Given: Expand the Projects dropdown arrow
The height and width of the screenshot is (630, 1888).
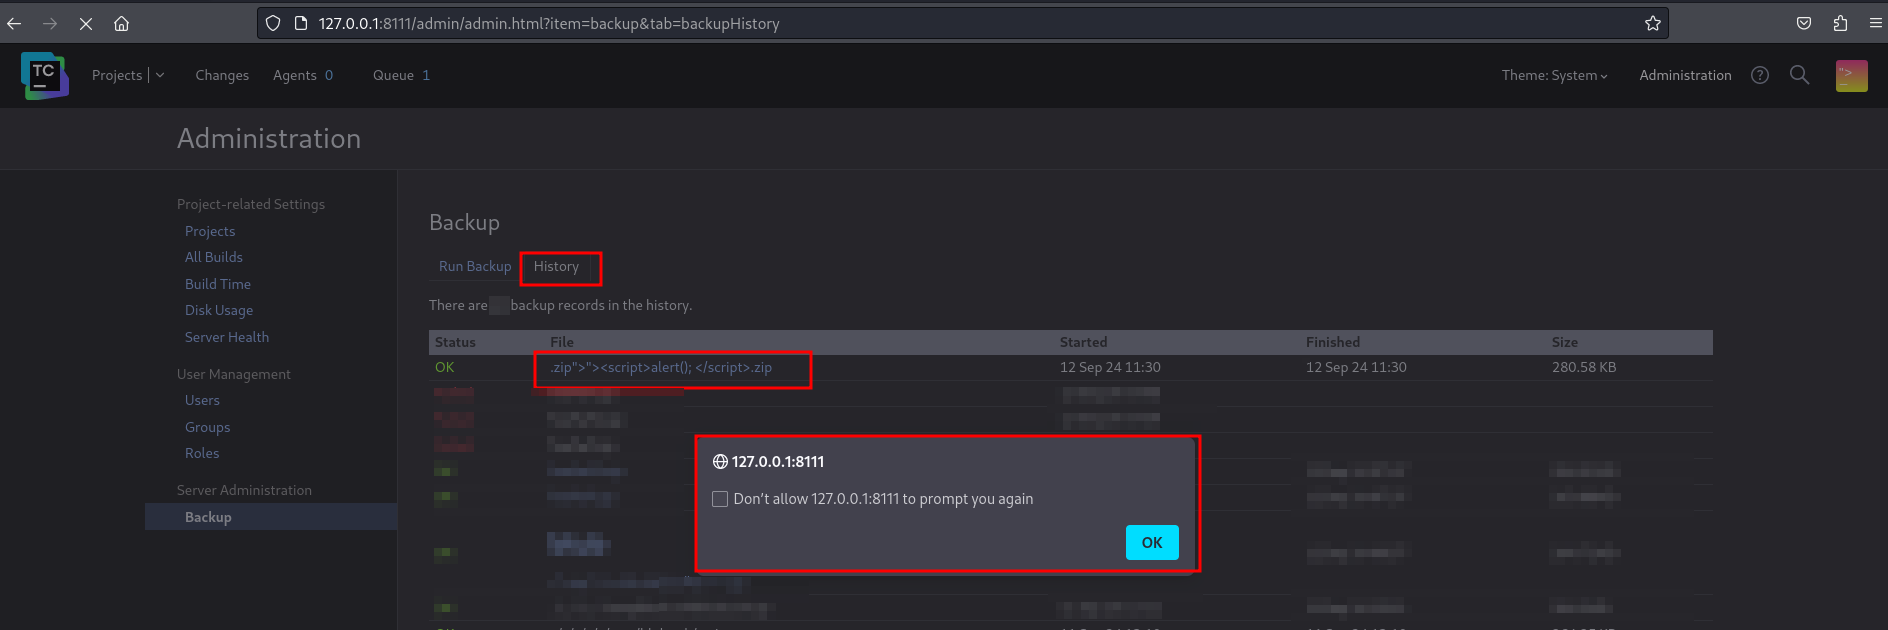Looking at the screenshot, I should click(160, 75).
